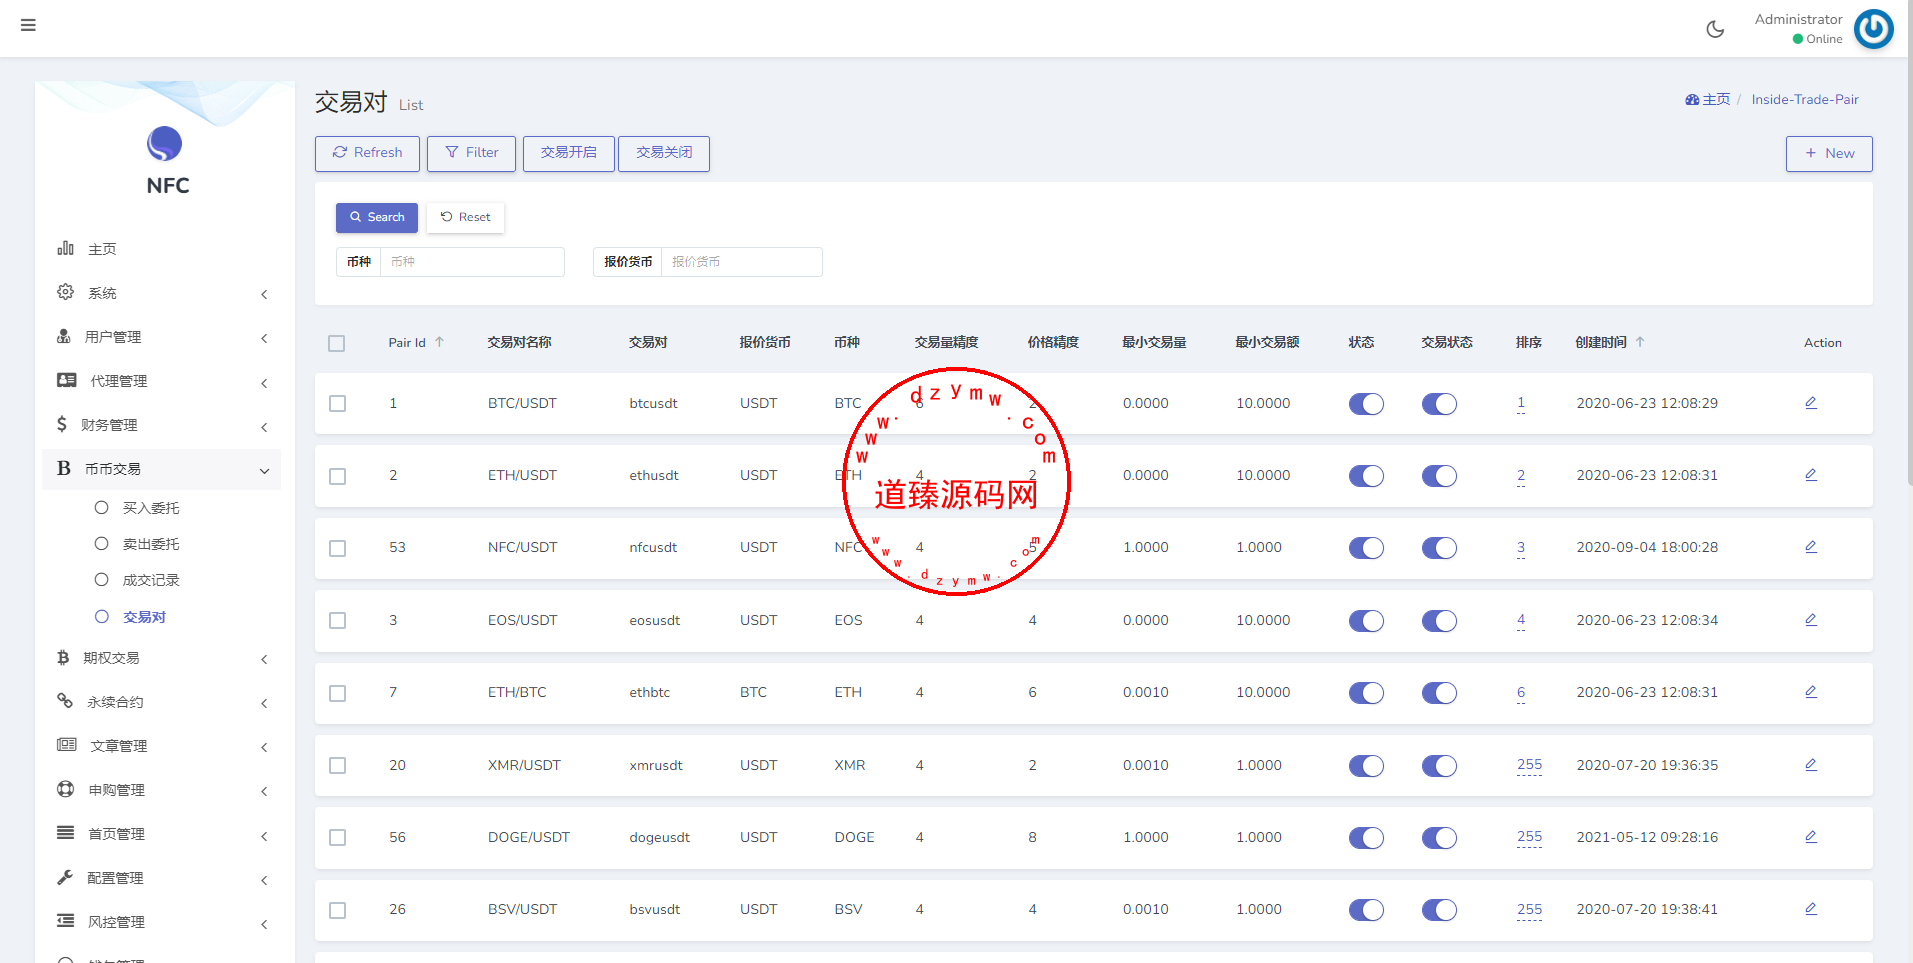Select 交易对 submenu item
The height and width of the screenshot is (963, 1913).
coord(144,617)
